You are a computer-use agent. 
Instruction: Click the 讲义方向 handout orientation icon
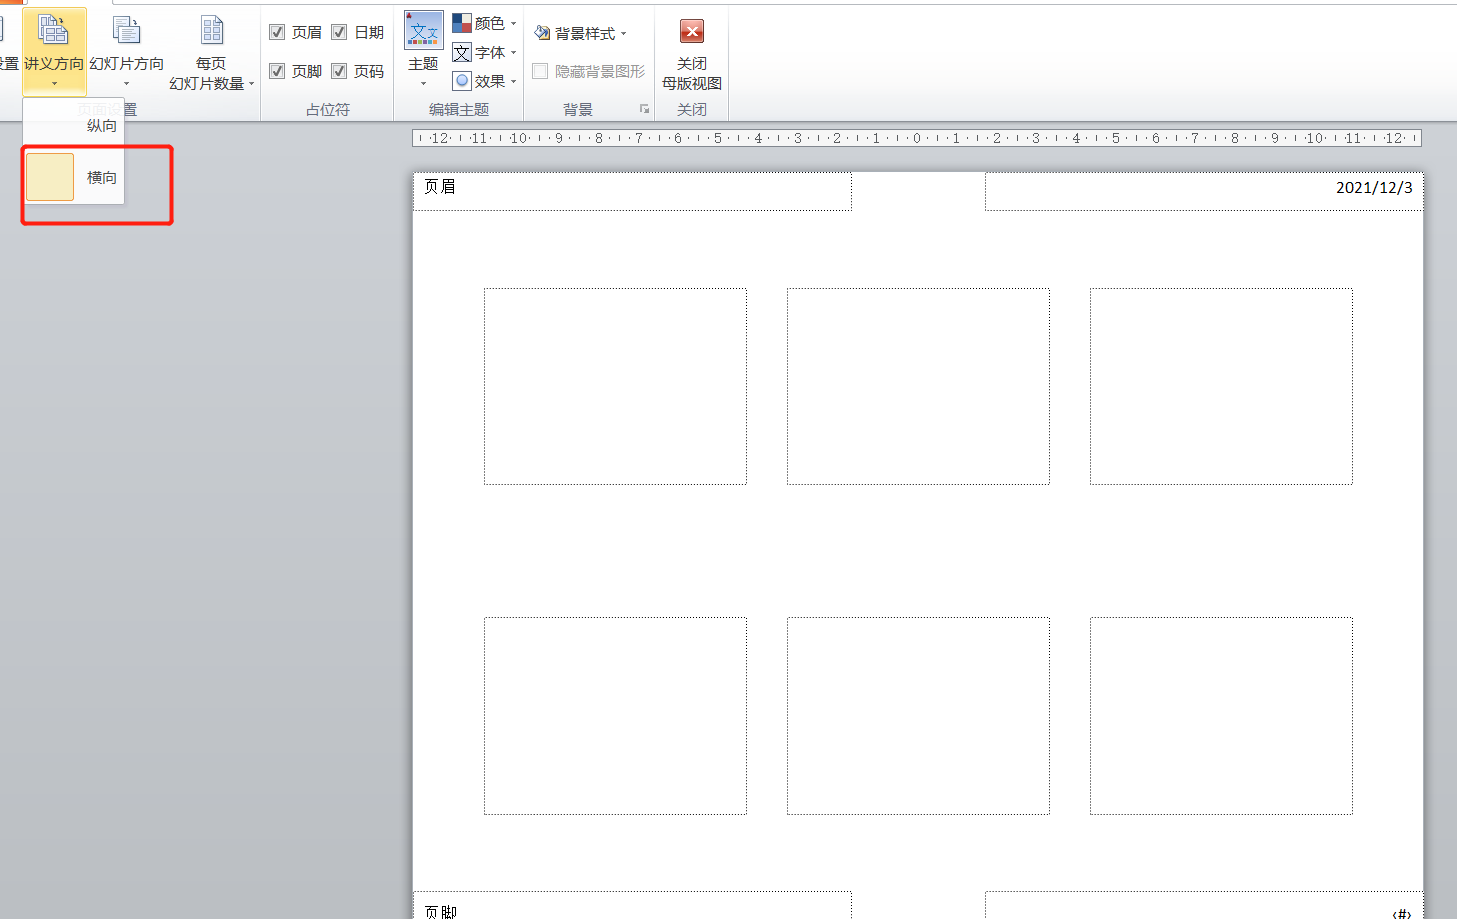click(x=53, y=31)
